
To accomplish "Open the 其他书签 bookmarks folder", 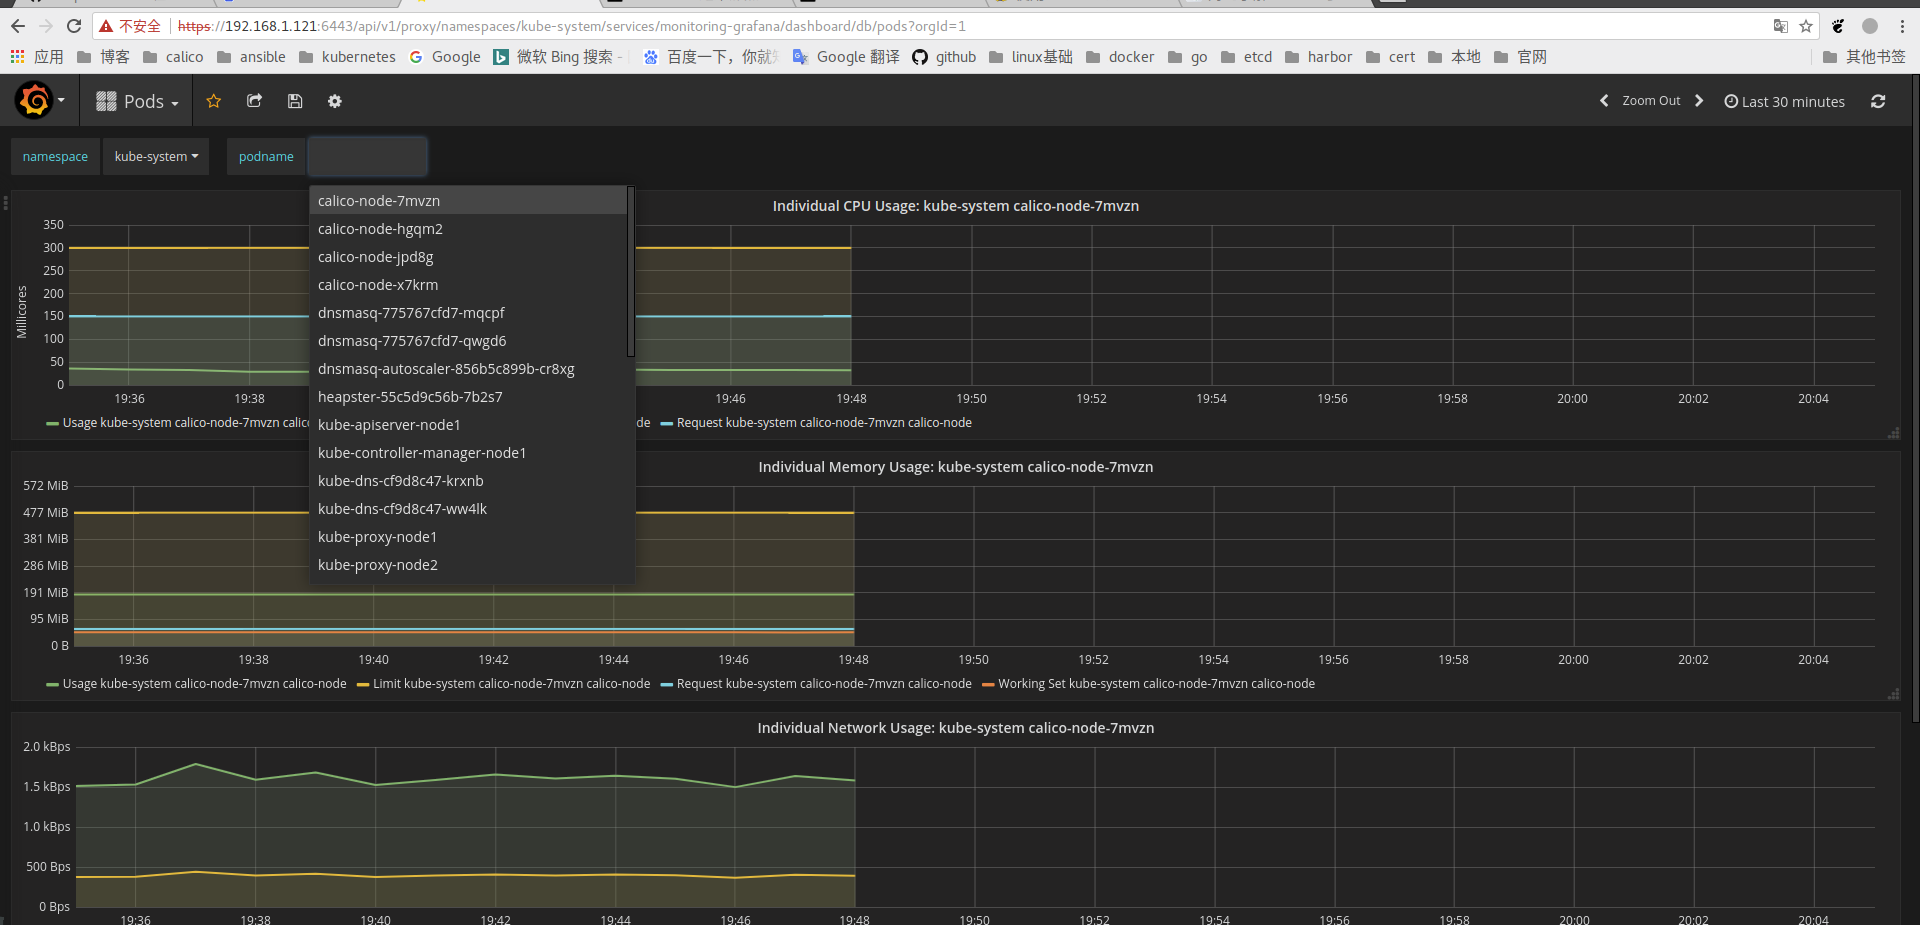I will coord(1864,56).
